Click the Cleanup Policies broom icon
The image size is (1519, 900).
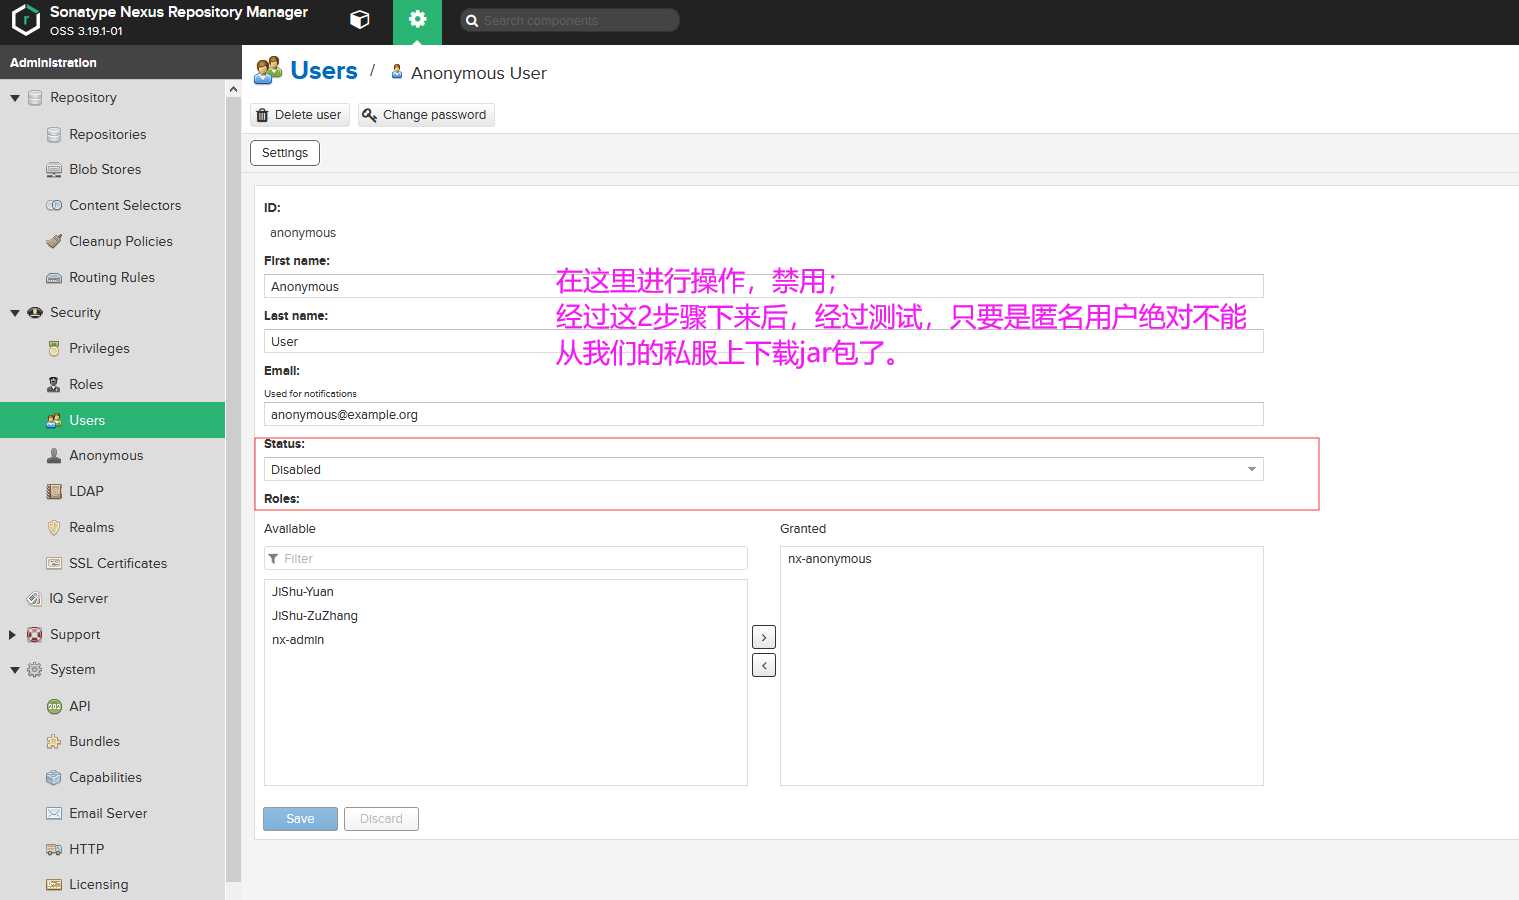pyautogui.click(x=54, y=241)
